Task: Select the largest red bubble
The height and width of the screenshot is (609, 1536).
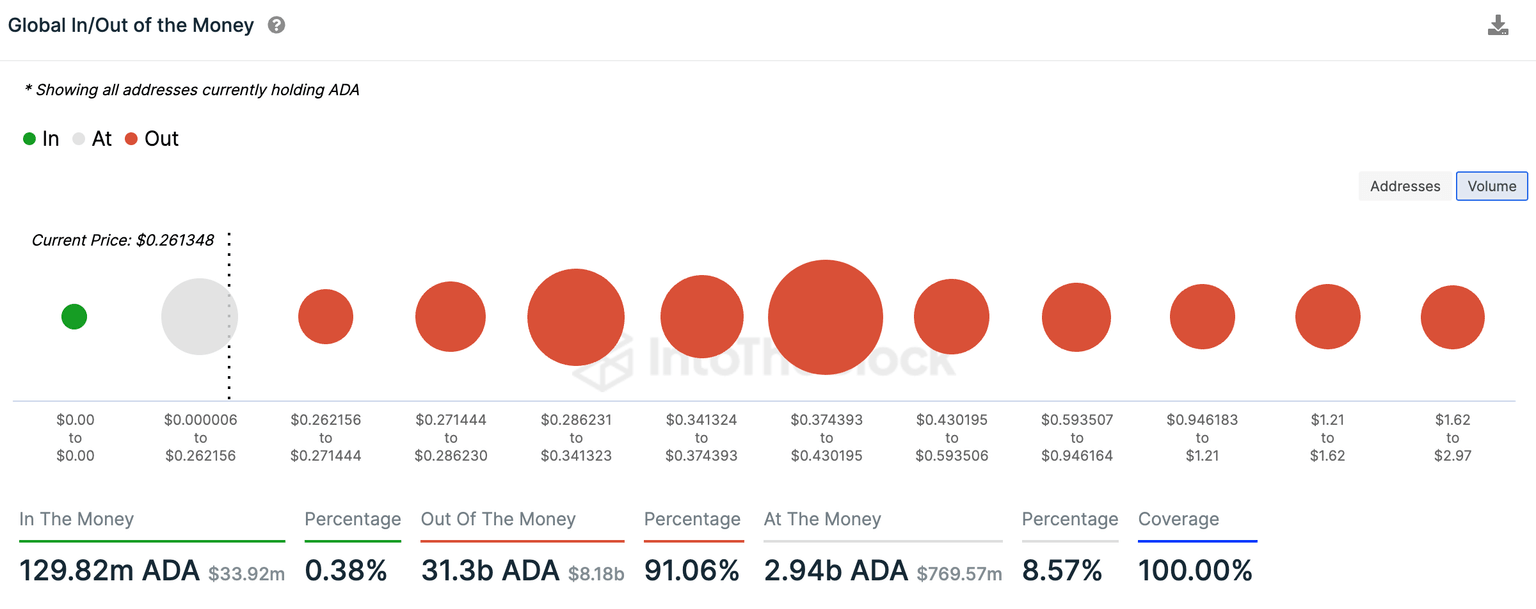Action: tap(825, 317)
